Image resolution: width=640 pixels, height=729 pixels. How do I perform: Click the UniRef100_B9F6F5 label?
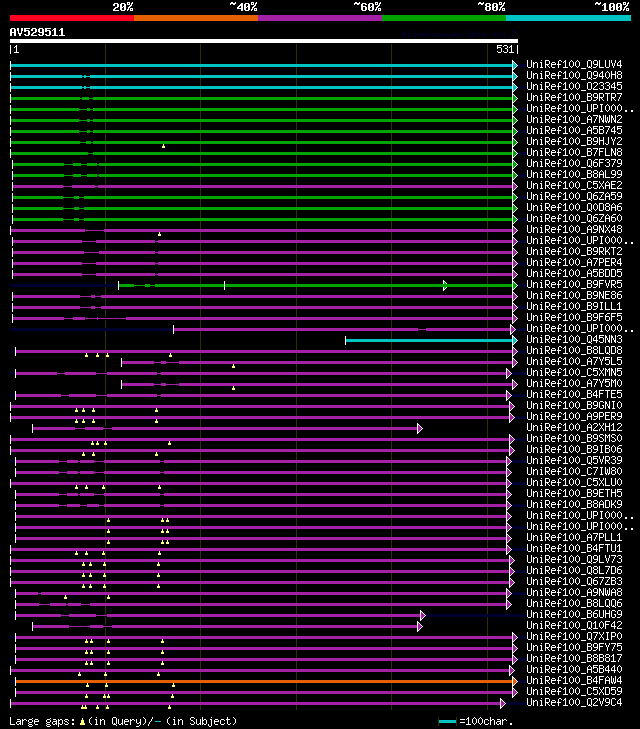[574, 318]
